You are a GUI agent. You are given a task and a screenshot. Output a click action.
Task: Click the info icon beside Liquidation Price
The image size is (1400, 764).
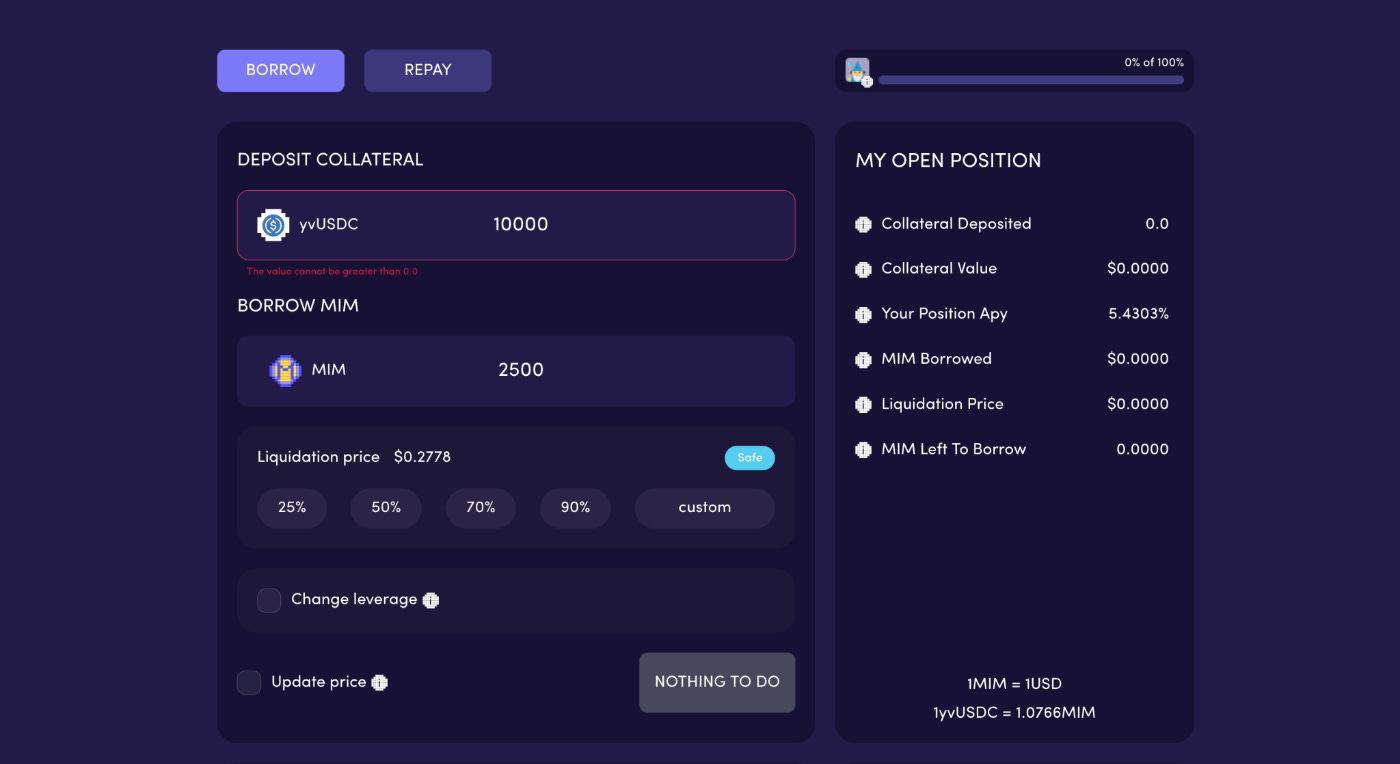(x=864, y=405)
